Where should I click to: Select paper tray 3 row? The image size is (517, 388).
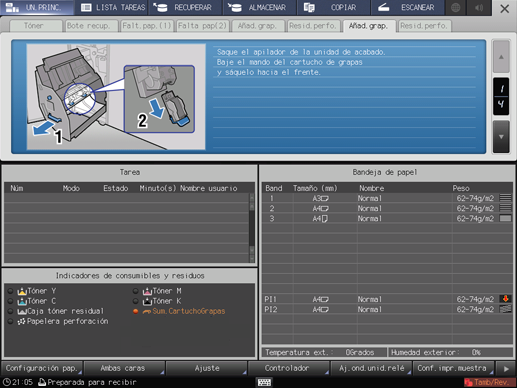(387, 219)
